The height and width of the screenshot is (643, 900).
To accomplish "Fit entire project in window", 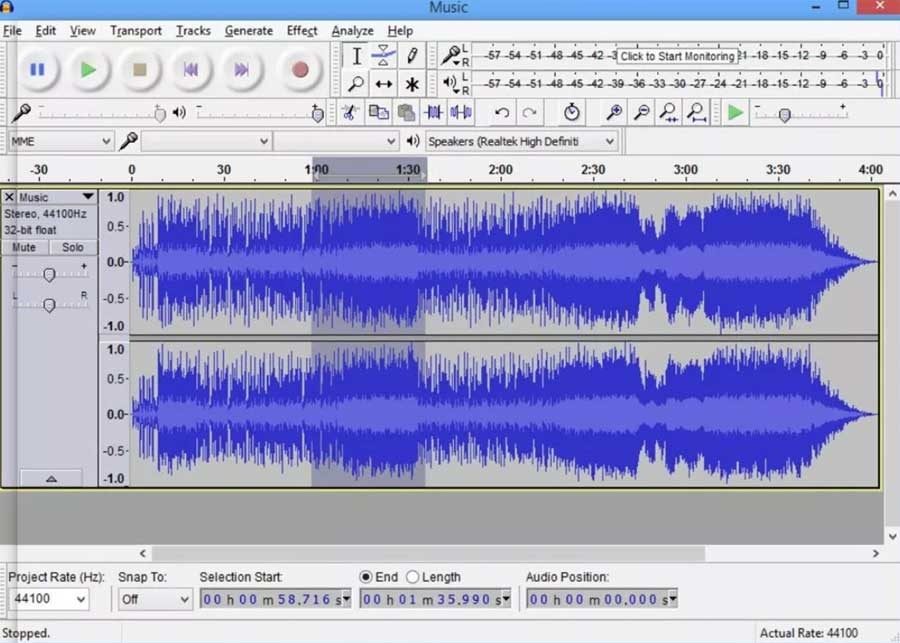I will click(x=696, y=112).
